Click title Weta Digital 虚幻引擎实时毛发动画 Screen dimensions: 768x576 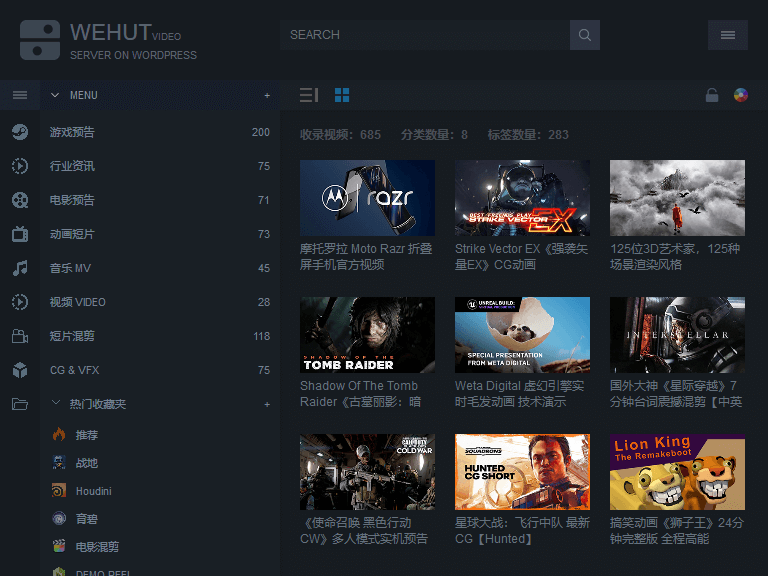(x=520, y=394)
